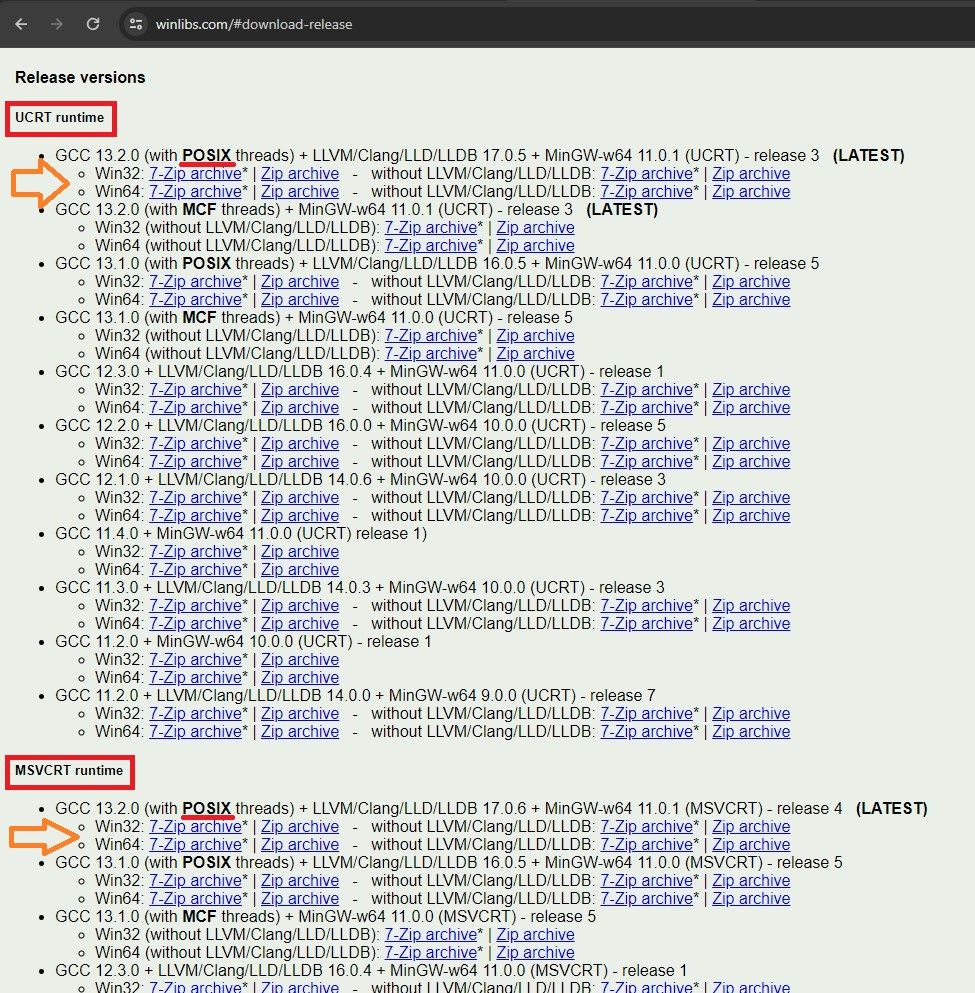
Task: Download UCRT GCC 11.3.0 Win64 7-Zip archive with LLVM
Action: [196, 623]
